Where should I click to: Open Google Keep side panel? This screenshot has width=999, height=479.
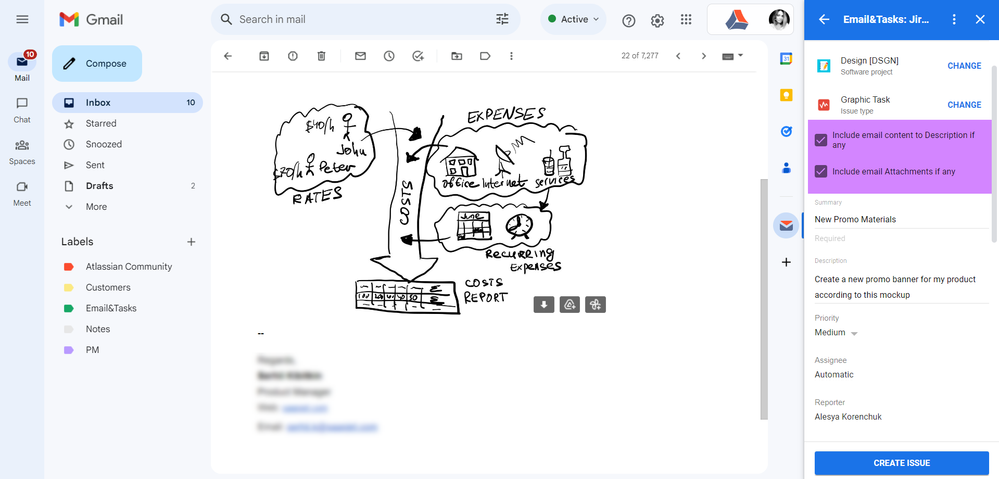(x=786, y=95)
